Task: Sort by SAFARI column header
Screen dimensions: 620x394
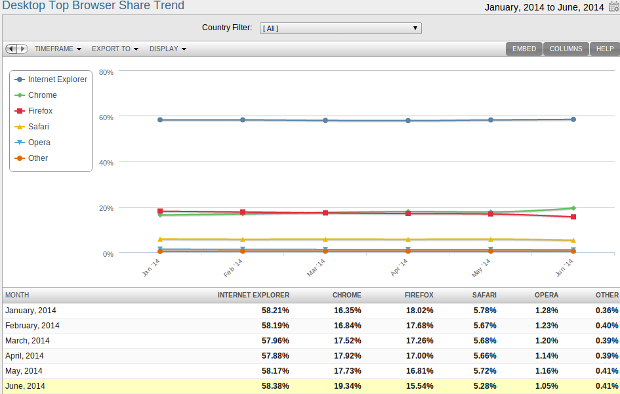Action: coord(484,295)
